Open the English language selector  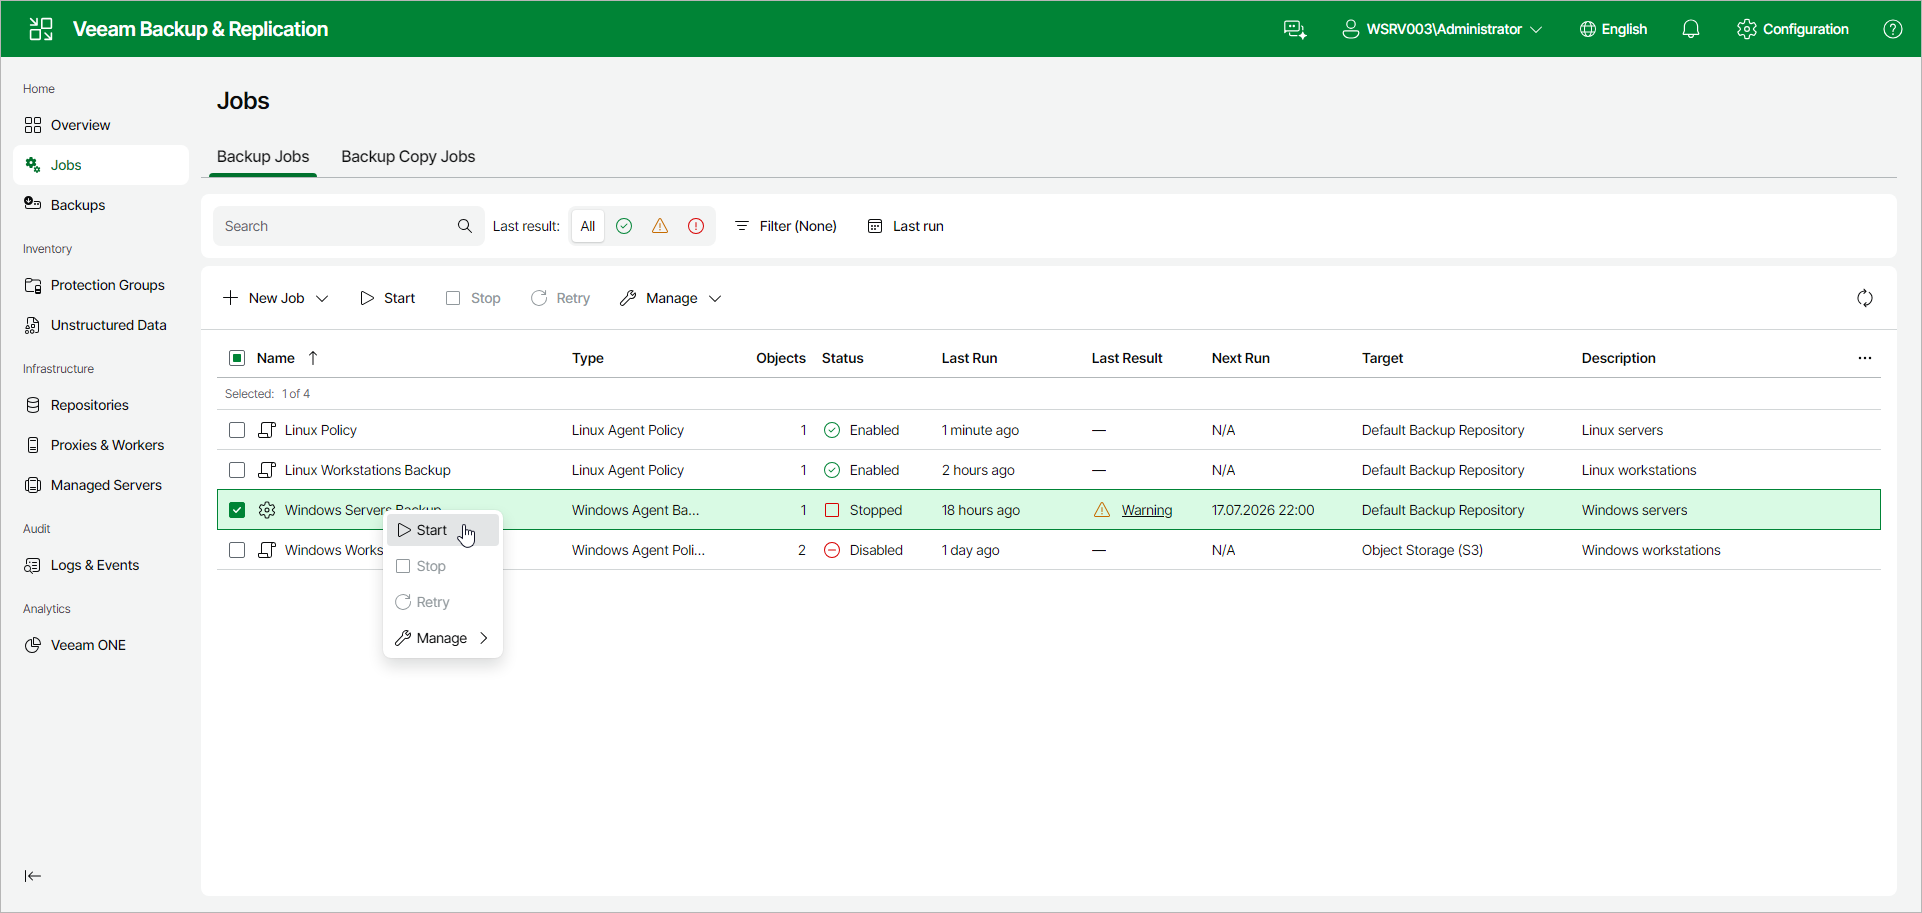[x=1613, y=29]
